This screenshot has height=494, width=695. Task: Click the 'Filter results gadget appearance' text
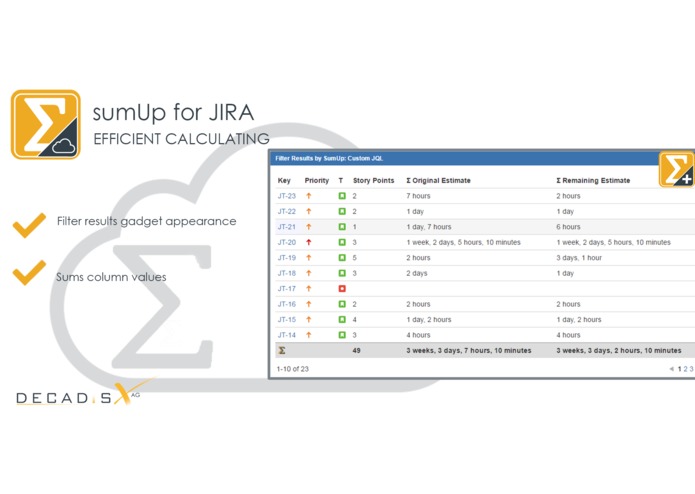146,221
